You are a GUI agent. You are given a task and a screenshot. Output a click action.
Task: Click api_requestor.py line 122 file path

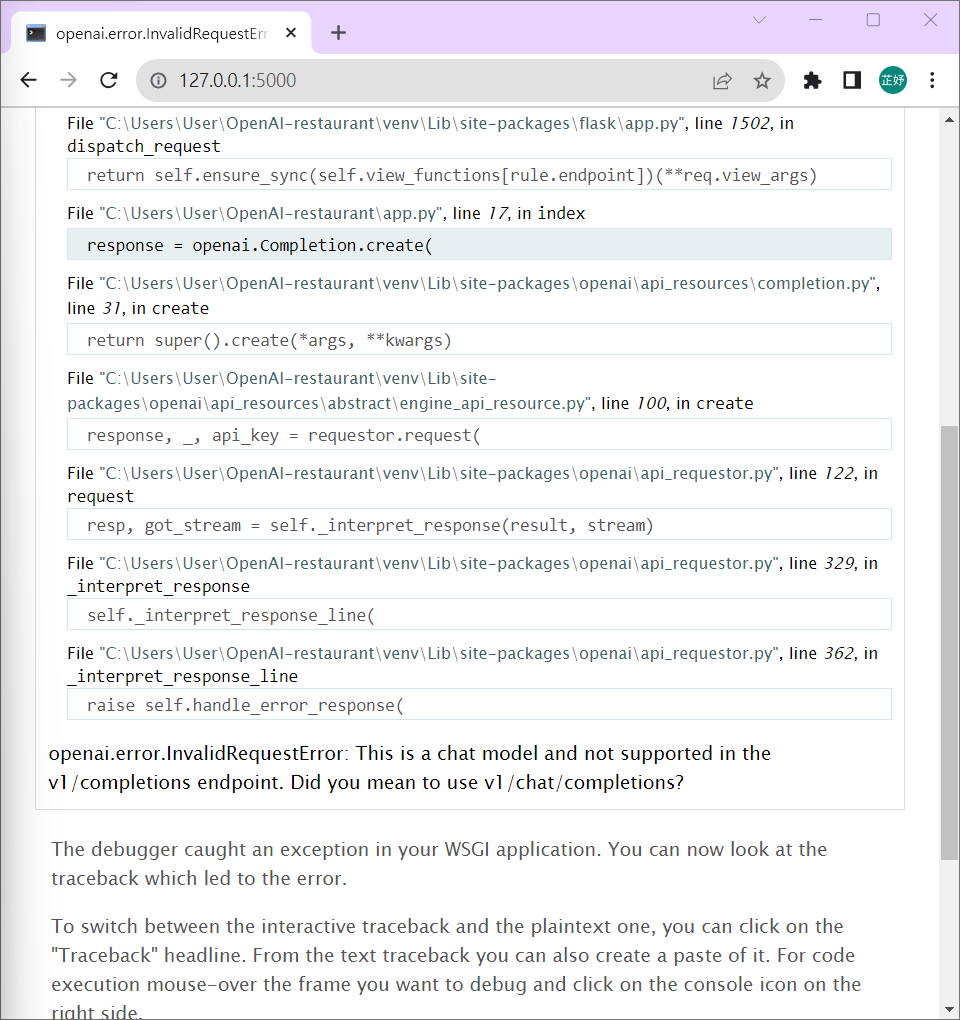click(439, 474)
